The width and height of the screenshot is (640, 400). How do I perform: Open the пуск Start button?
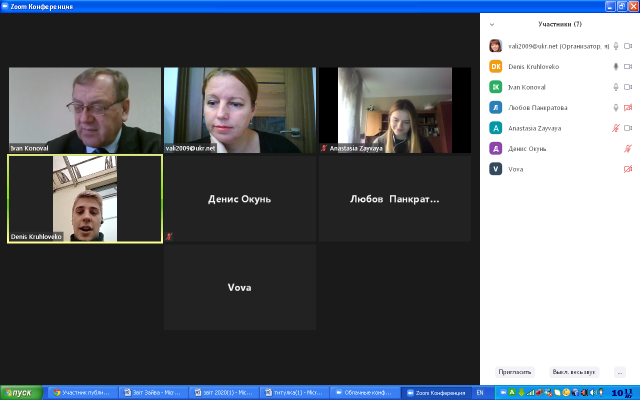click(x=21, y=393)
